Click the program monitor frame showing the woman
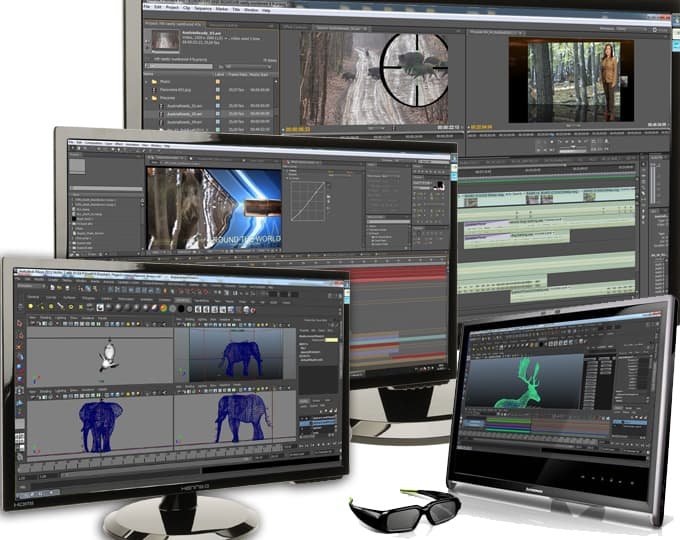The image size is (680, 540). pyautogui.click(x=571, y=79)
